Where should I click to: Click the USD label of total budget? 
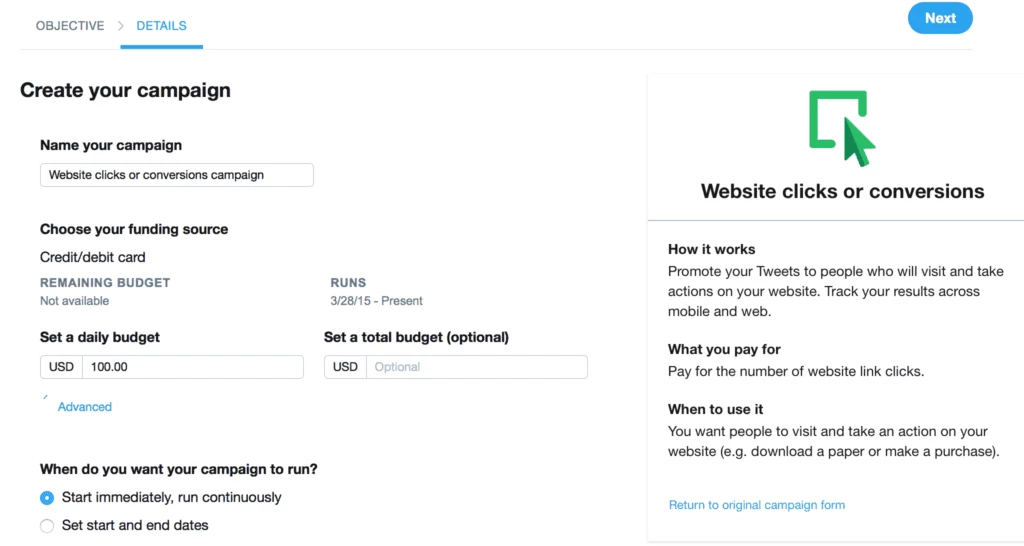click(345, 367)
